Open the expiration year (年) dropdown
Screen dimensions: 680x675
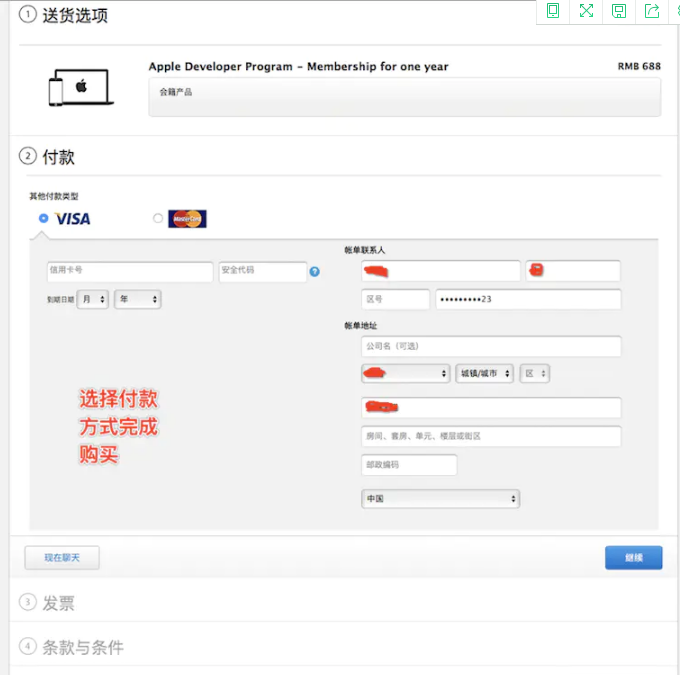138,299
